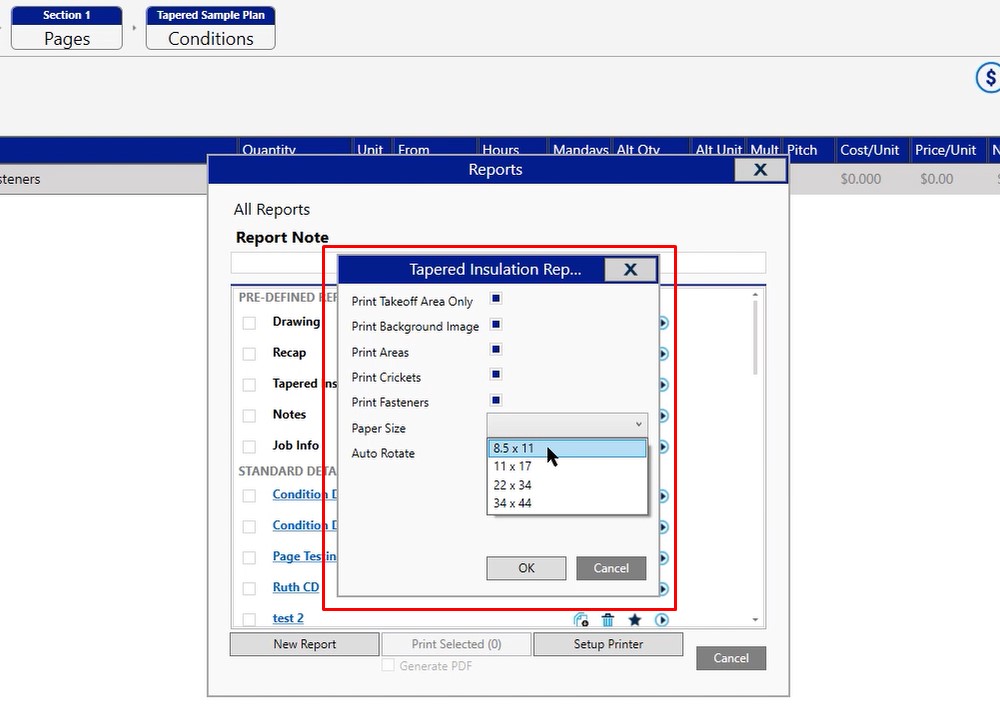Select 34 x 44 from paper sizes
1000x711 pixels.
512,503
